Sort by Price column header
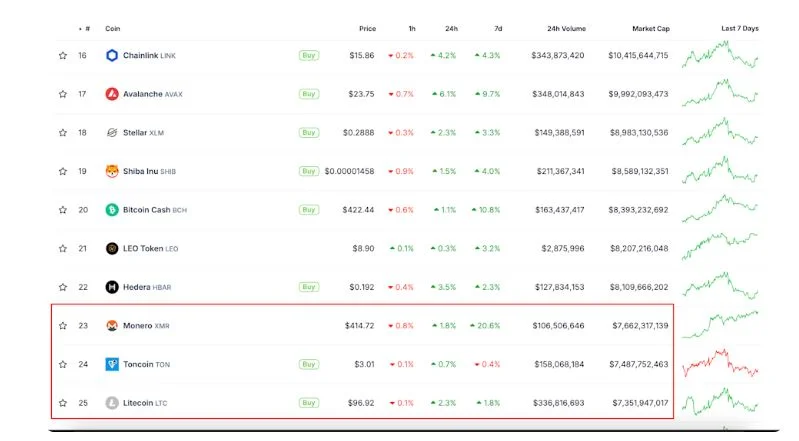This screenshot has width=799, height=441. [x=367, y=29]
